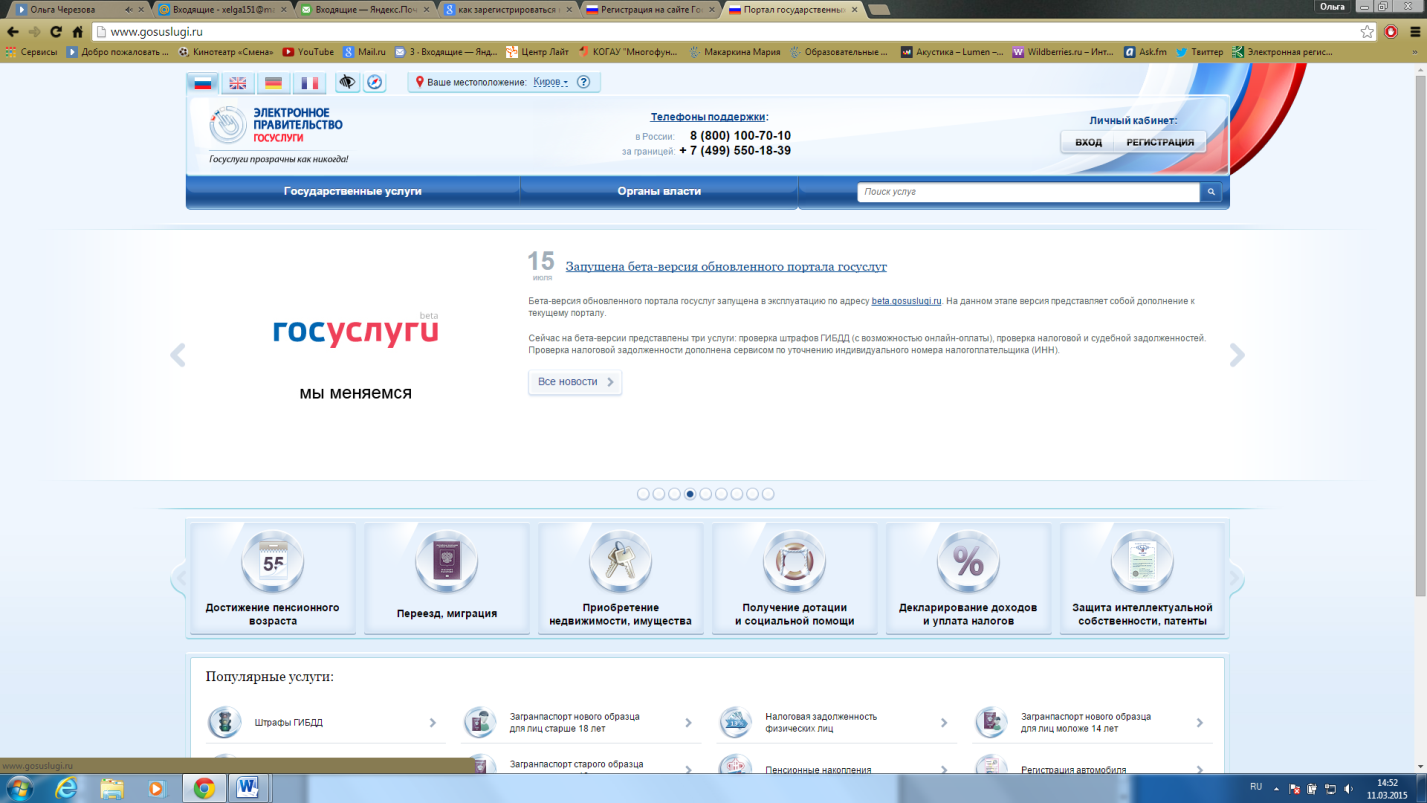
Task: Focus the Поиск услуг search field
Action: [1028, 192]
